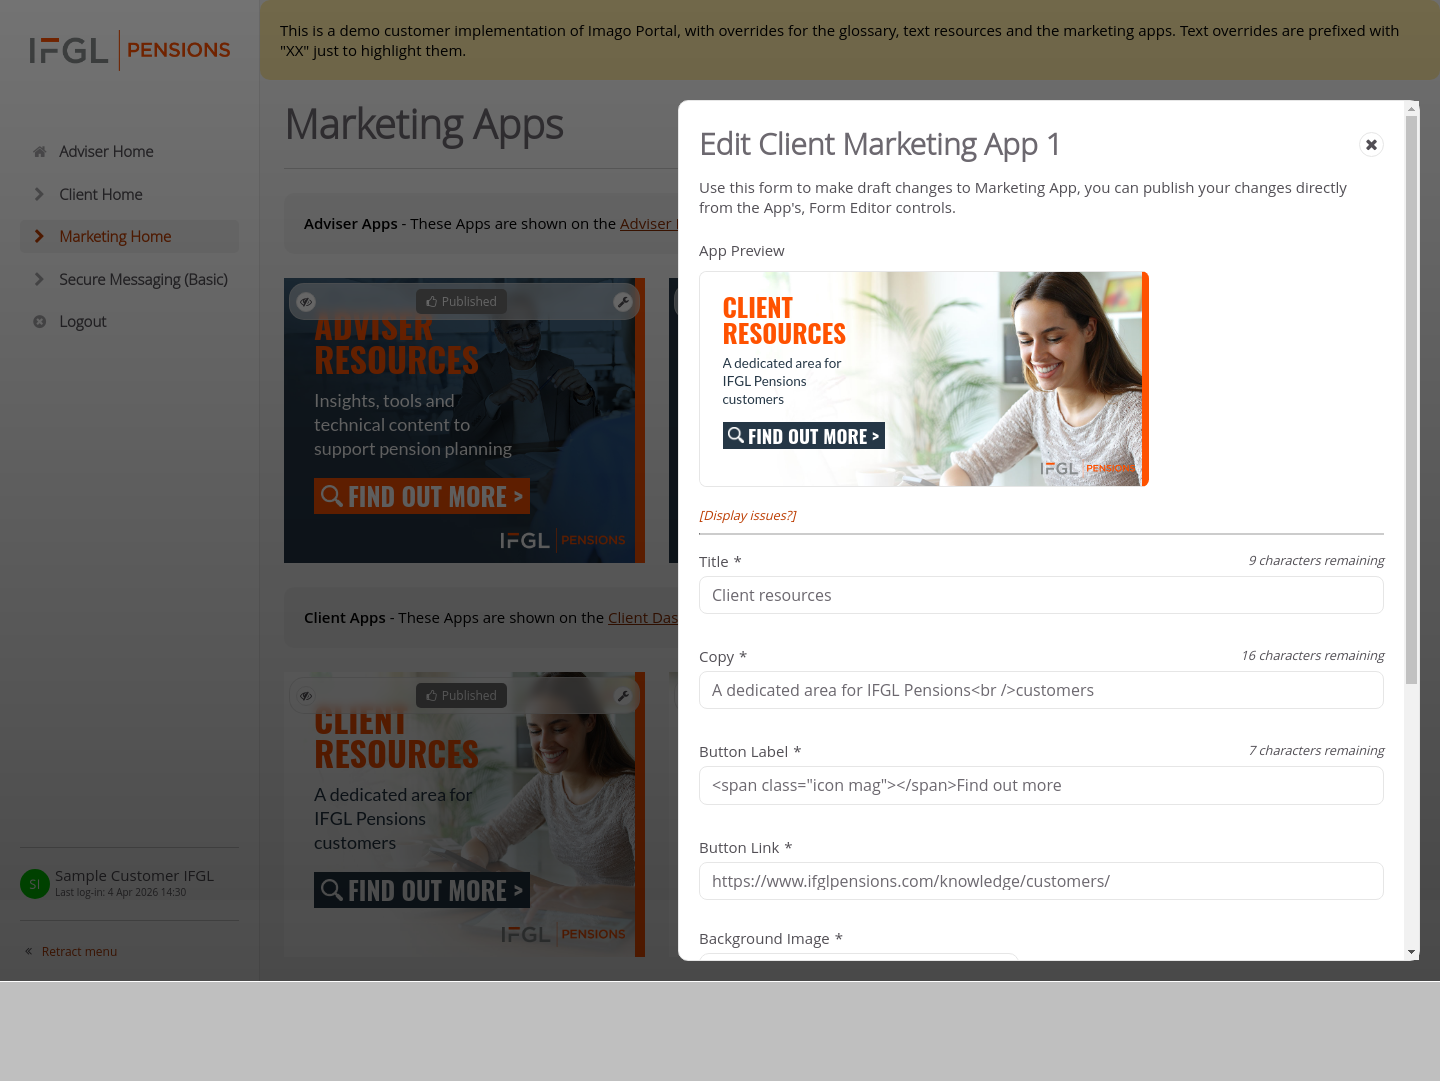This screenshot has height=1081, width=1440.
Task: Click the SI user avatar
Action: [x=35, y=884]
